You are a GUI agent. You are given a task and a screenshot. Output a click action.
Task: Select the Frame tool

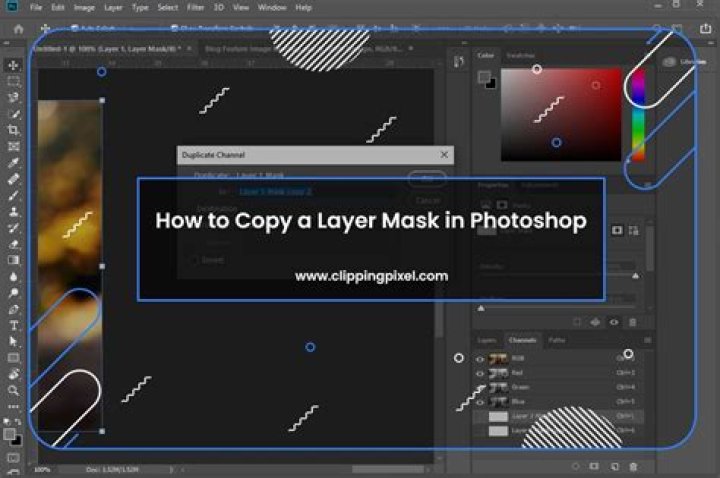tap(13, 146)
